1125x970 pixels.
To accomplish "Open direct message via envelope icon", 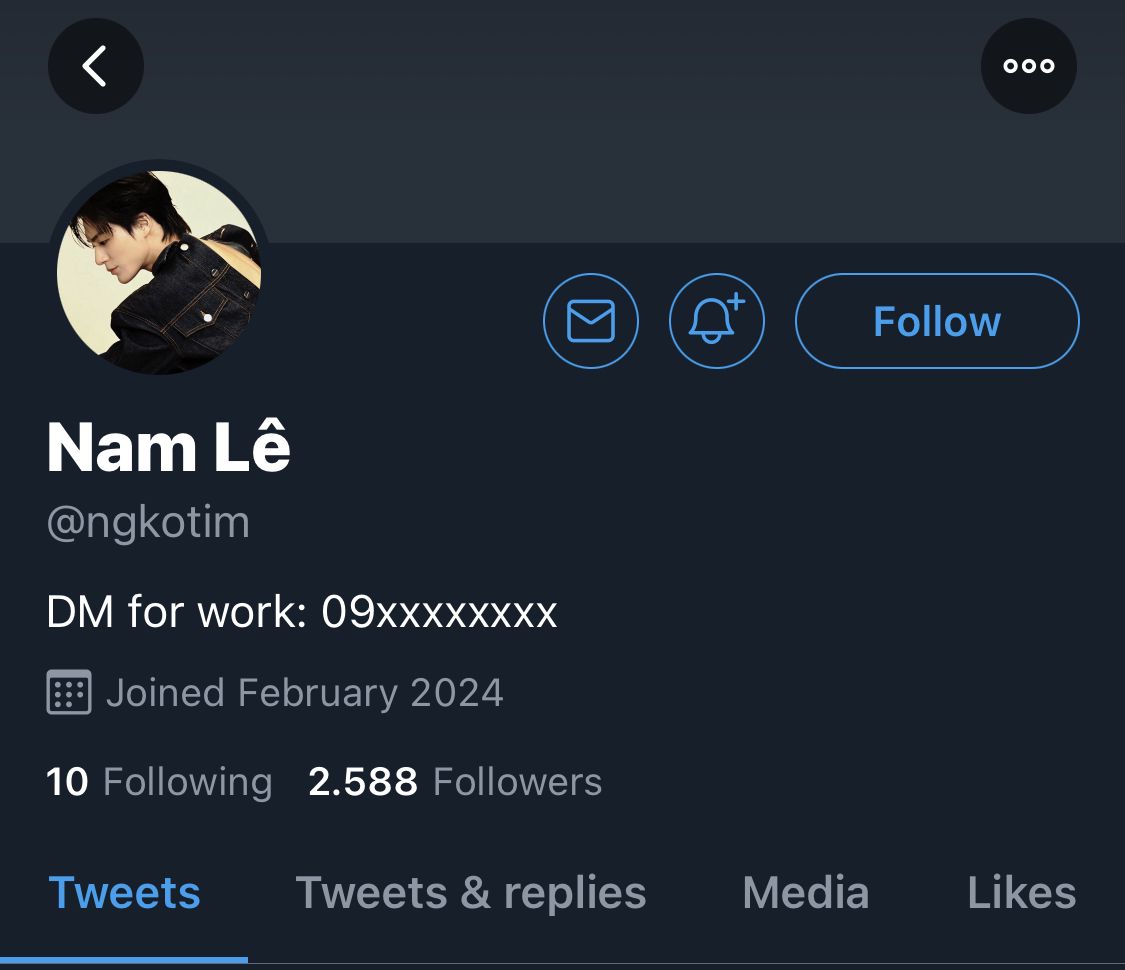I will pyautogui.click(x=590, y=321).
